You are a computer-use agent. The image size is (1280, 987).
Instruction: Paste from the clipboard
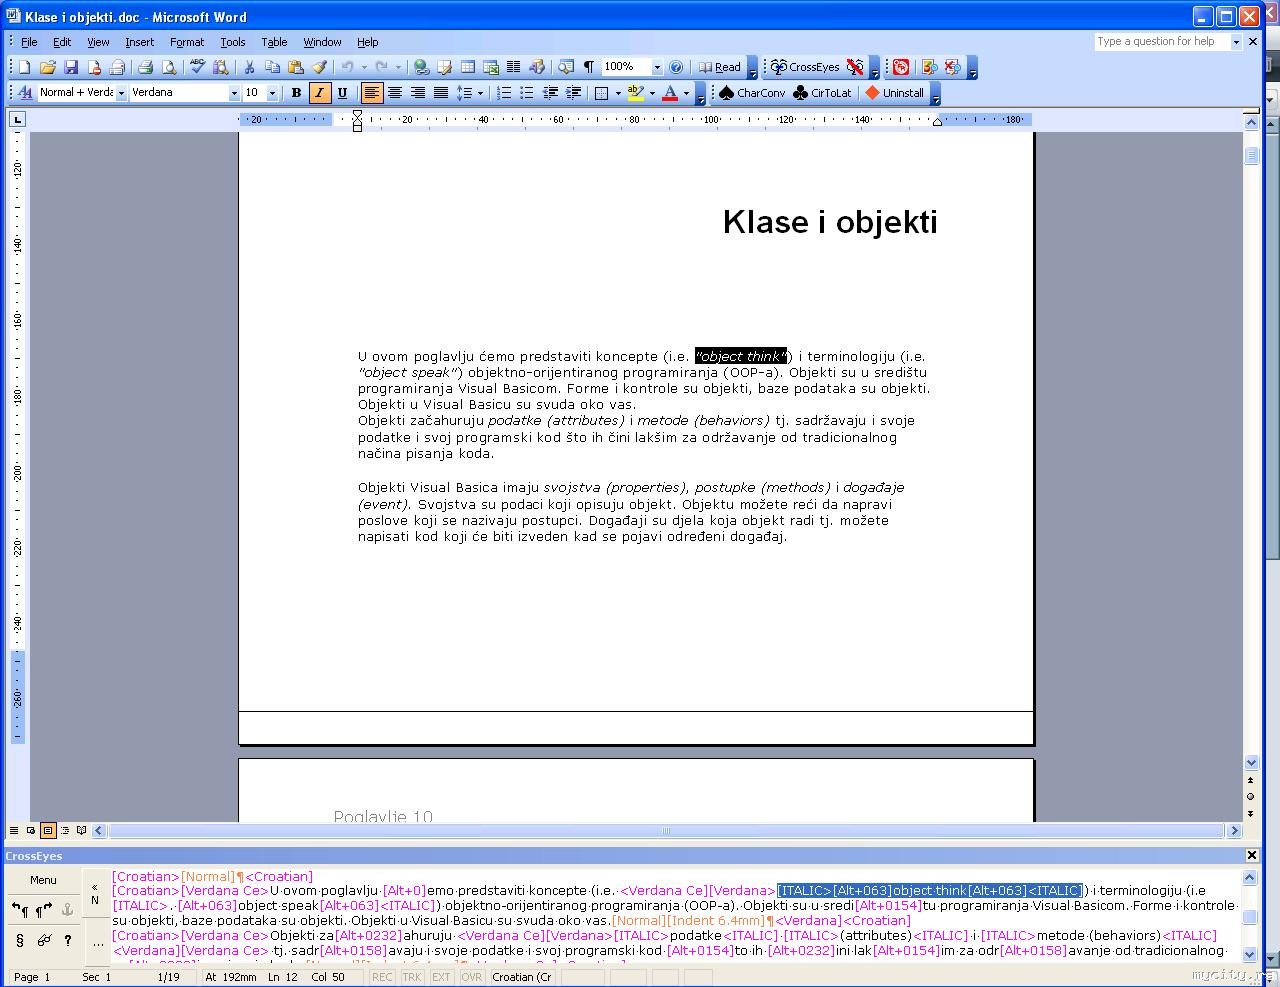[x=295, y=67]
